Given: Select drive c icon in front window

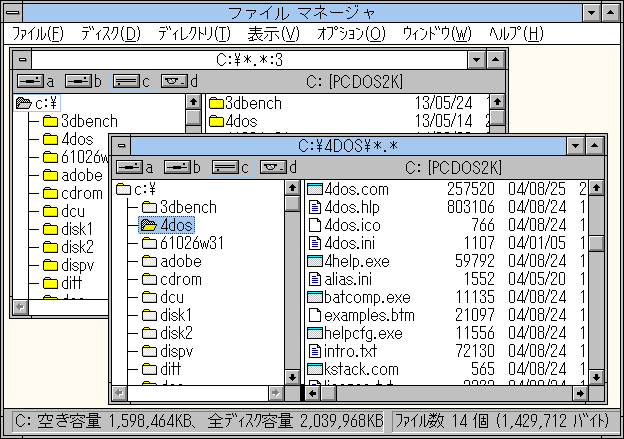Looking at the screenshot, I should tap(225, 167).
